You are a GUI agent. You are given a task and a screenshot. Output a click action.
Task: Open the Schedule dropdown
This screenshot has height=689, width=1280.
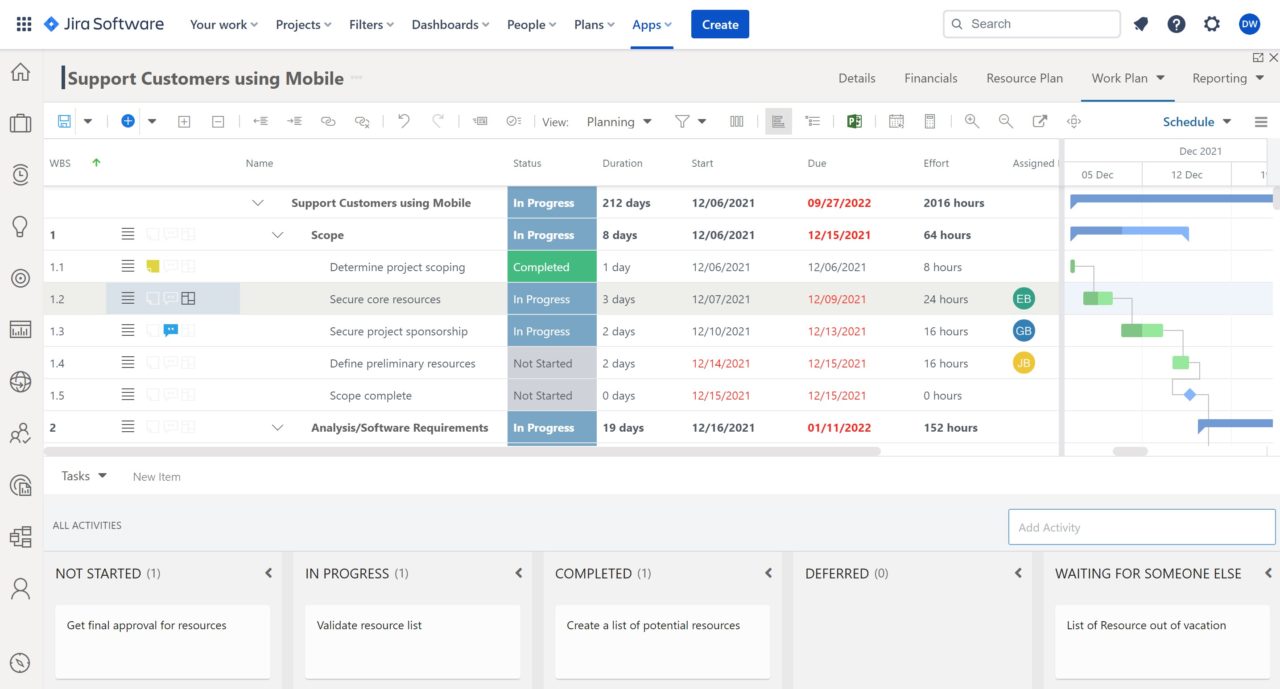(x=1196, y=121)
